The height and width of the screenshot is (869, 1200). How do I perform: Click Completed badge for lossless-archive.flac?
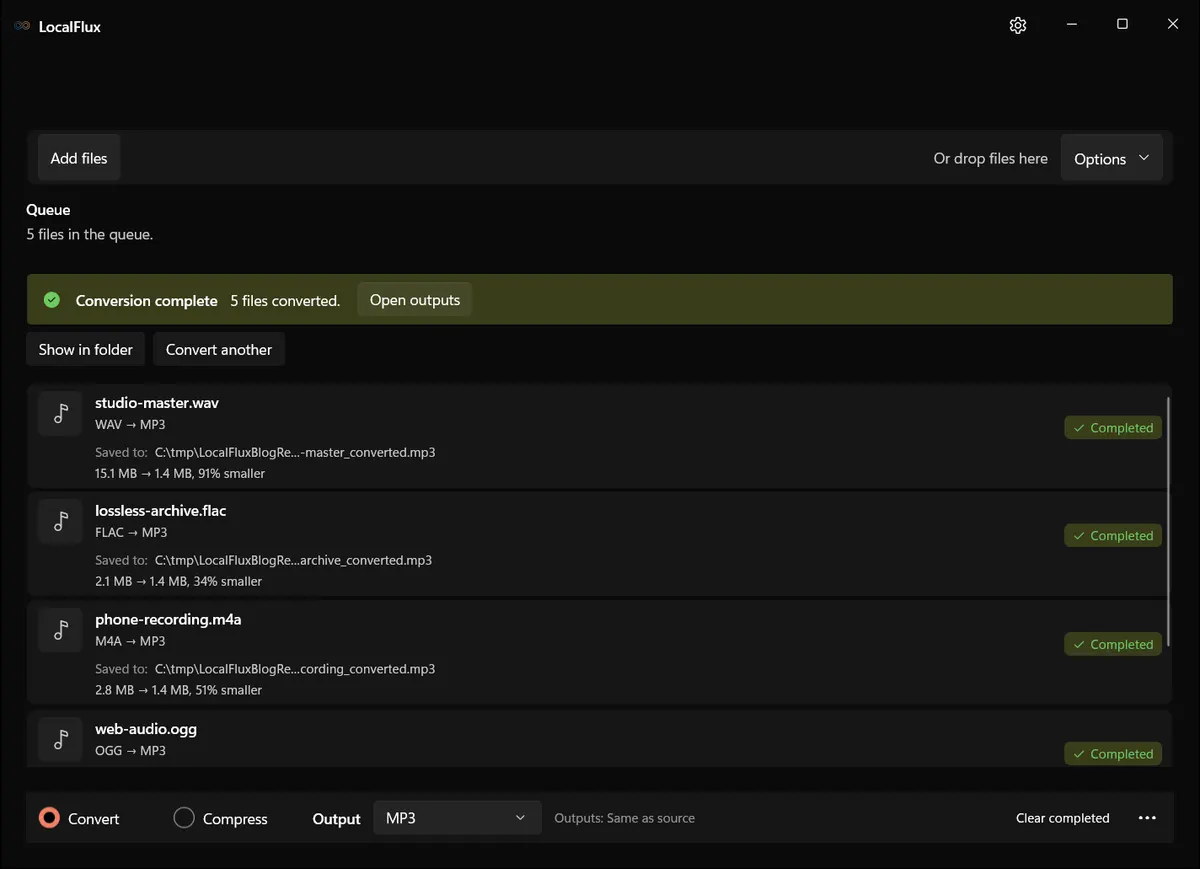pyautogui.click(x=1113, y=536)
